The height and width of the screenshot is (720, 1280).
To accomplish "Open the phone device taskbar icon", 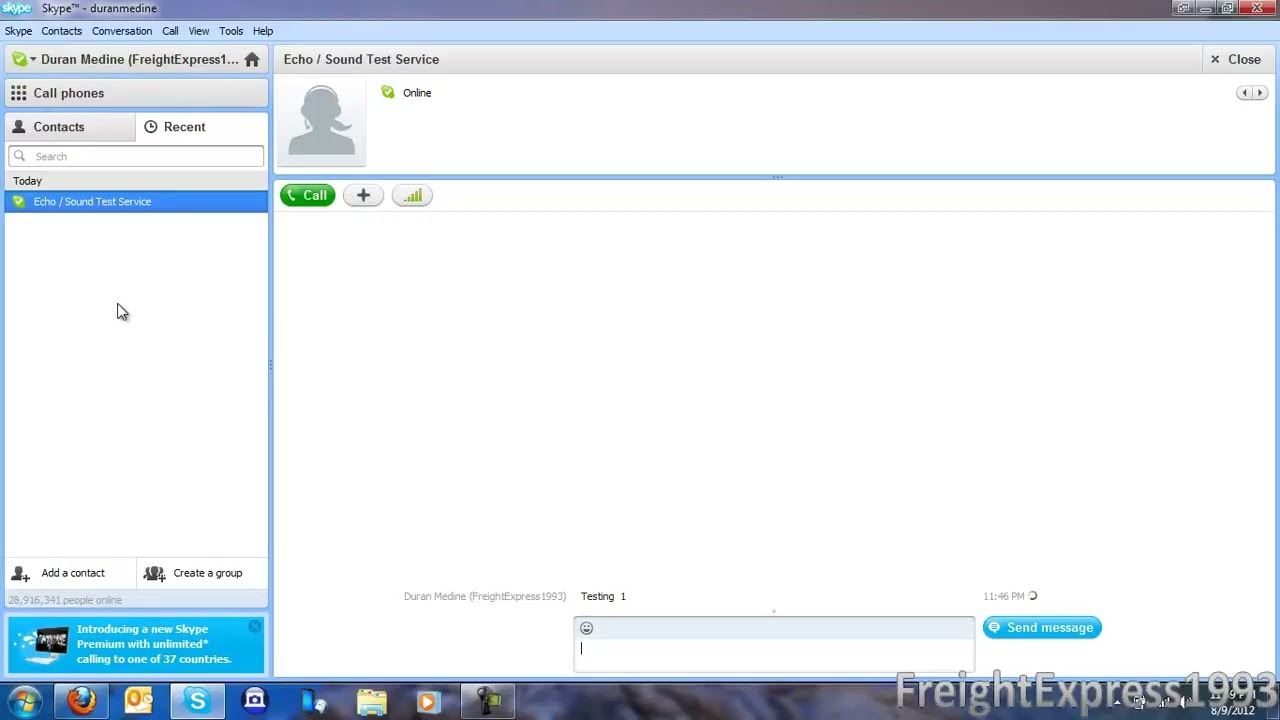I will [313, 702].
